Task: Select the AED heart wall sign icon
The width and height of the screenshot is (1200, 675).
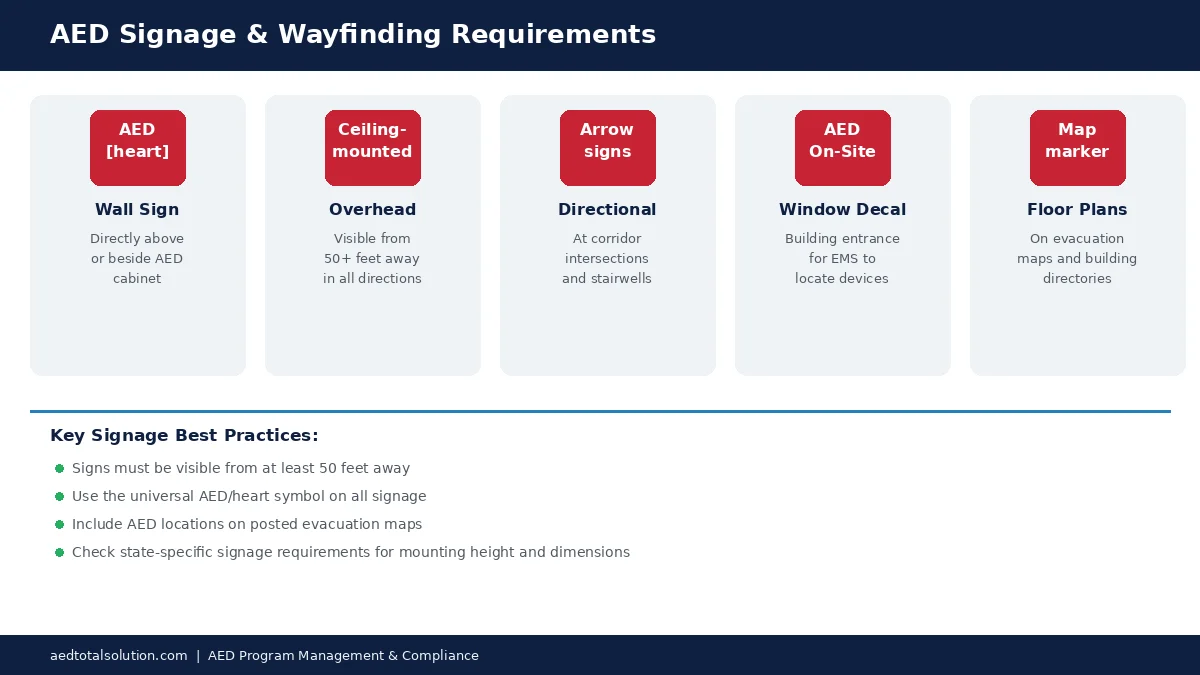Action: coord(137,148)
